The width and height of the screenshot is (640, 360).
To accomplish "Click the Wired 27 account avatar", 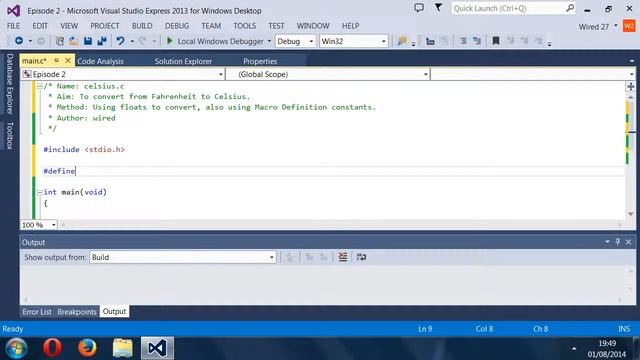I will (x=629, y=26).
